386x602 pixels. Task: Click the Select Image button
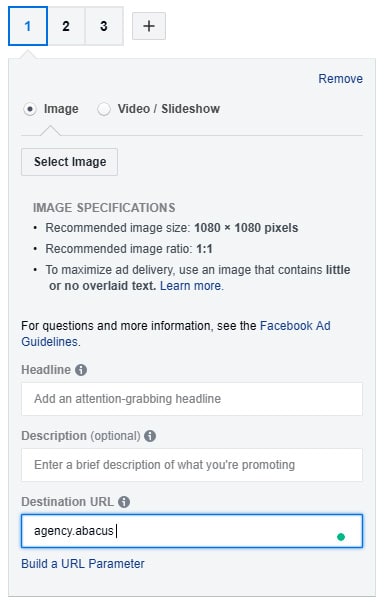[x=70, y=162]
